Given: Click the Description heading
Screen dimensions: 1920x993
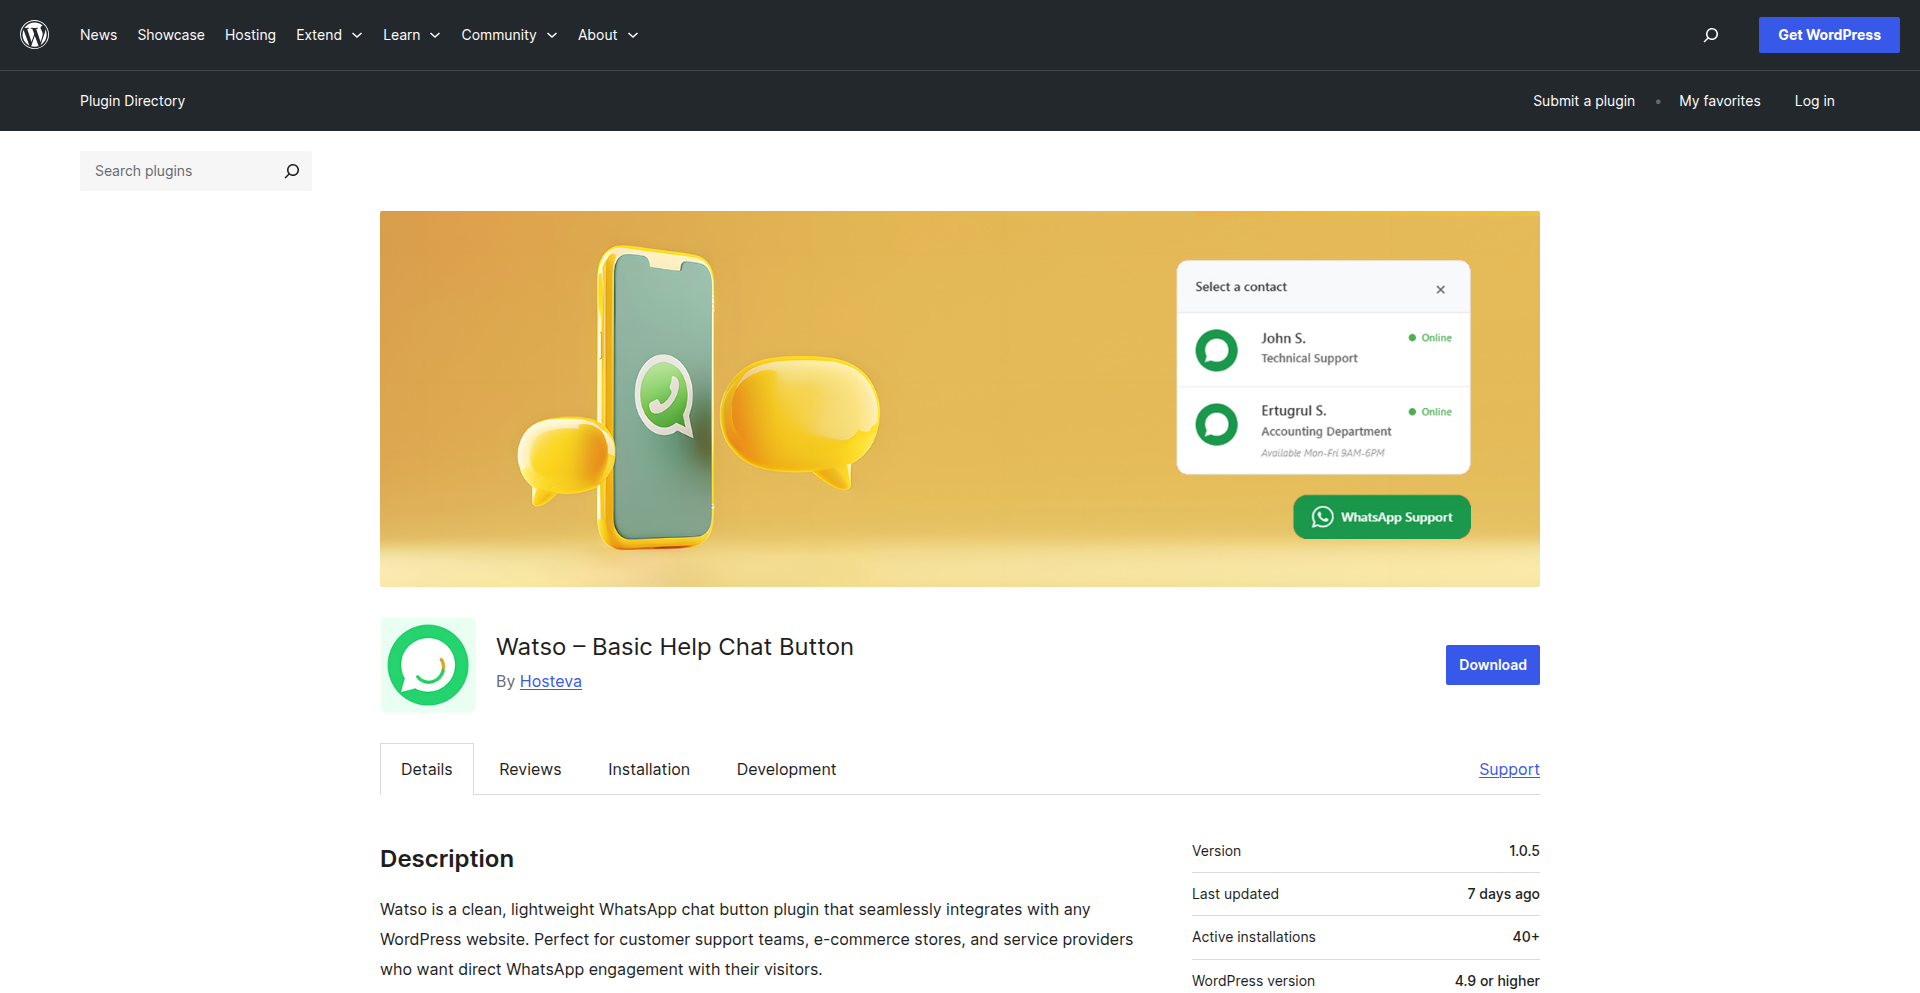Looking at the screenshot, I should click(447, 859).
